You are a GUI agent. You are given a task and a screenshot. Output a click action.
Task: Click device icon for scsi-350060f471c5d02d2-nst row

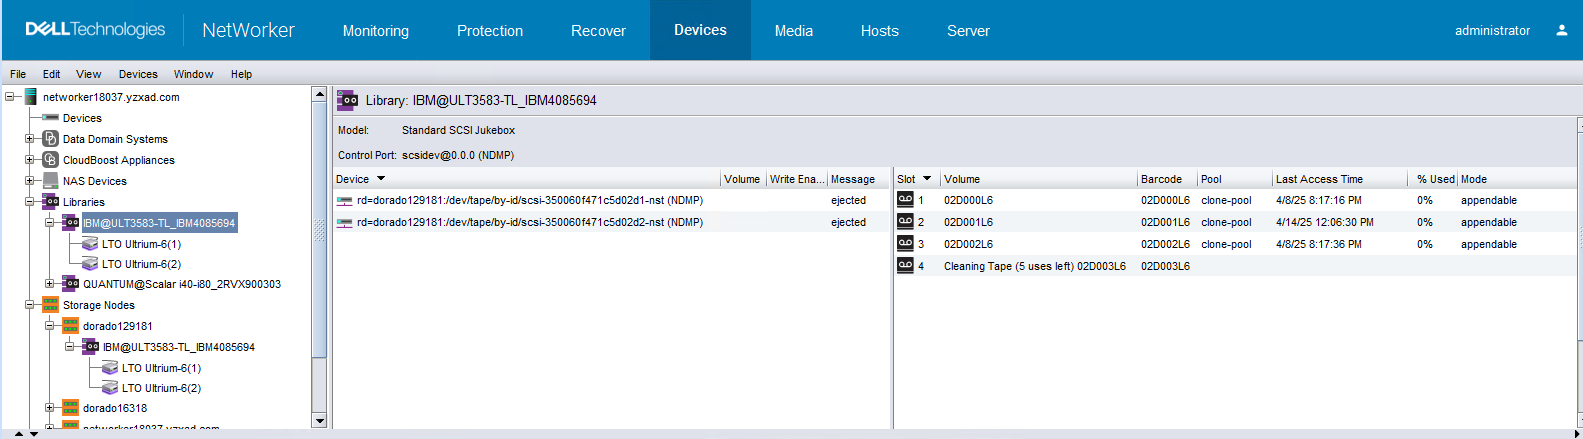coord(345,222)
